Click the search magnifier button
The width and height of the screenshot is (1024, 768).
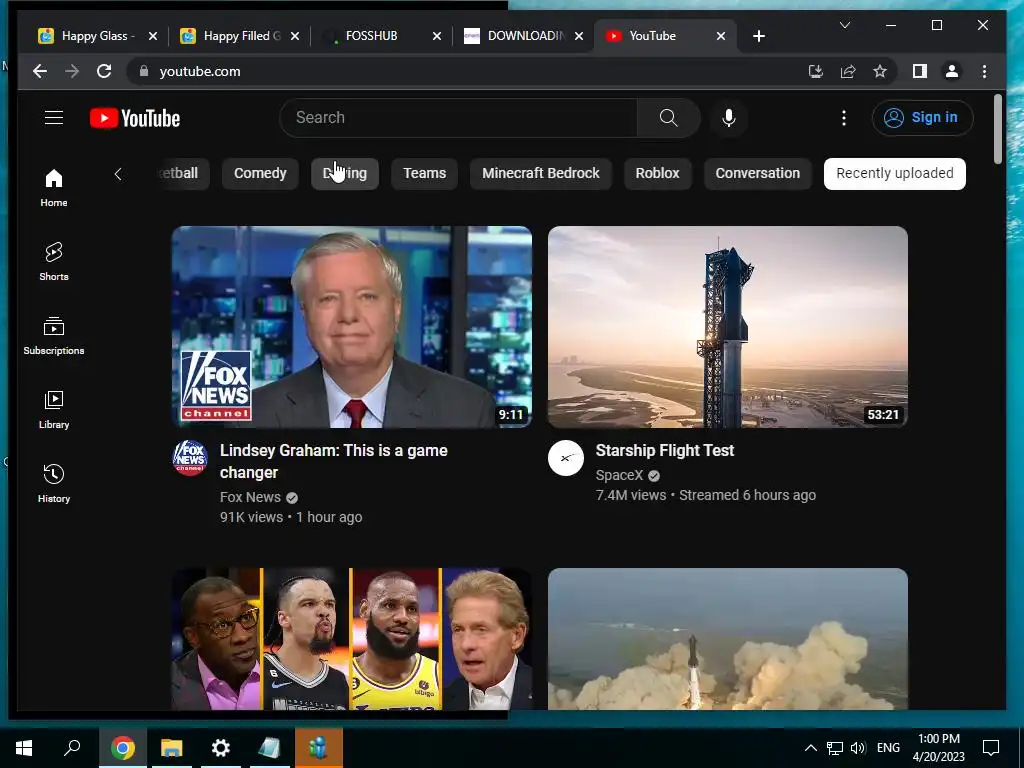coord(668,118)
